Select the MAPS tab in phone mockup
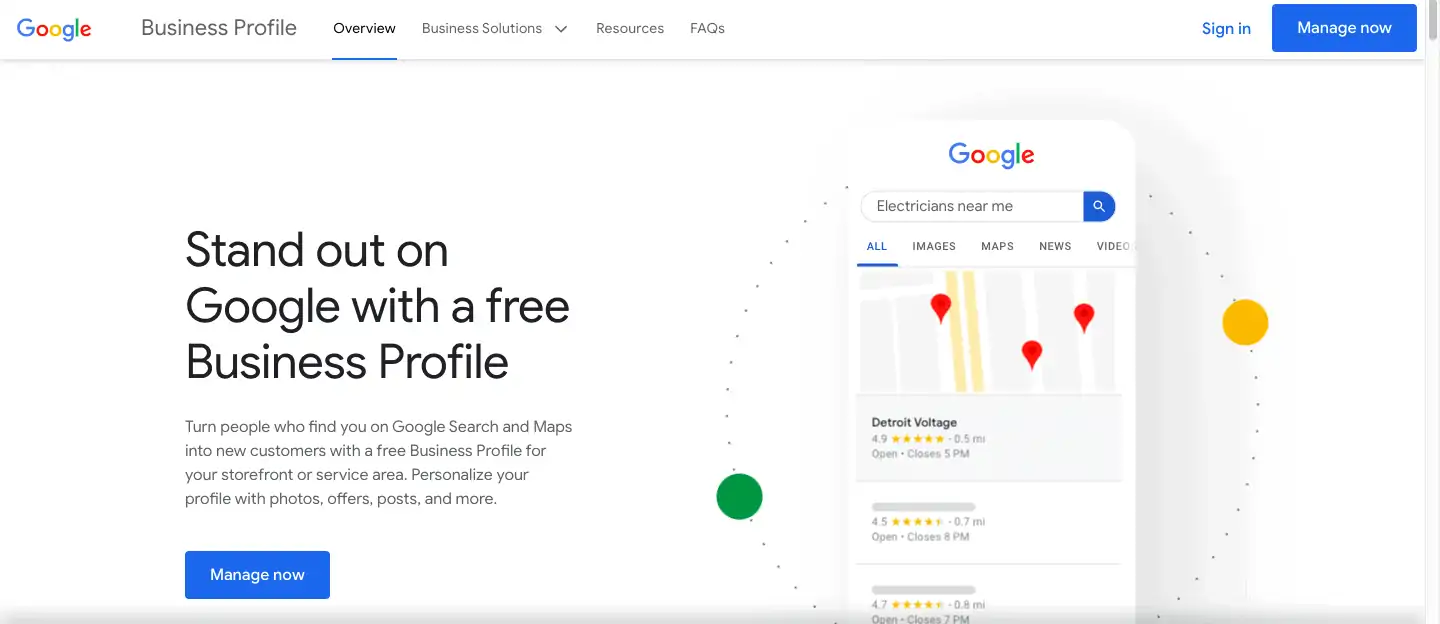The width and height of the screenshot is (1440, 624). pyautogui.click(x=997, y=246)
